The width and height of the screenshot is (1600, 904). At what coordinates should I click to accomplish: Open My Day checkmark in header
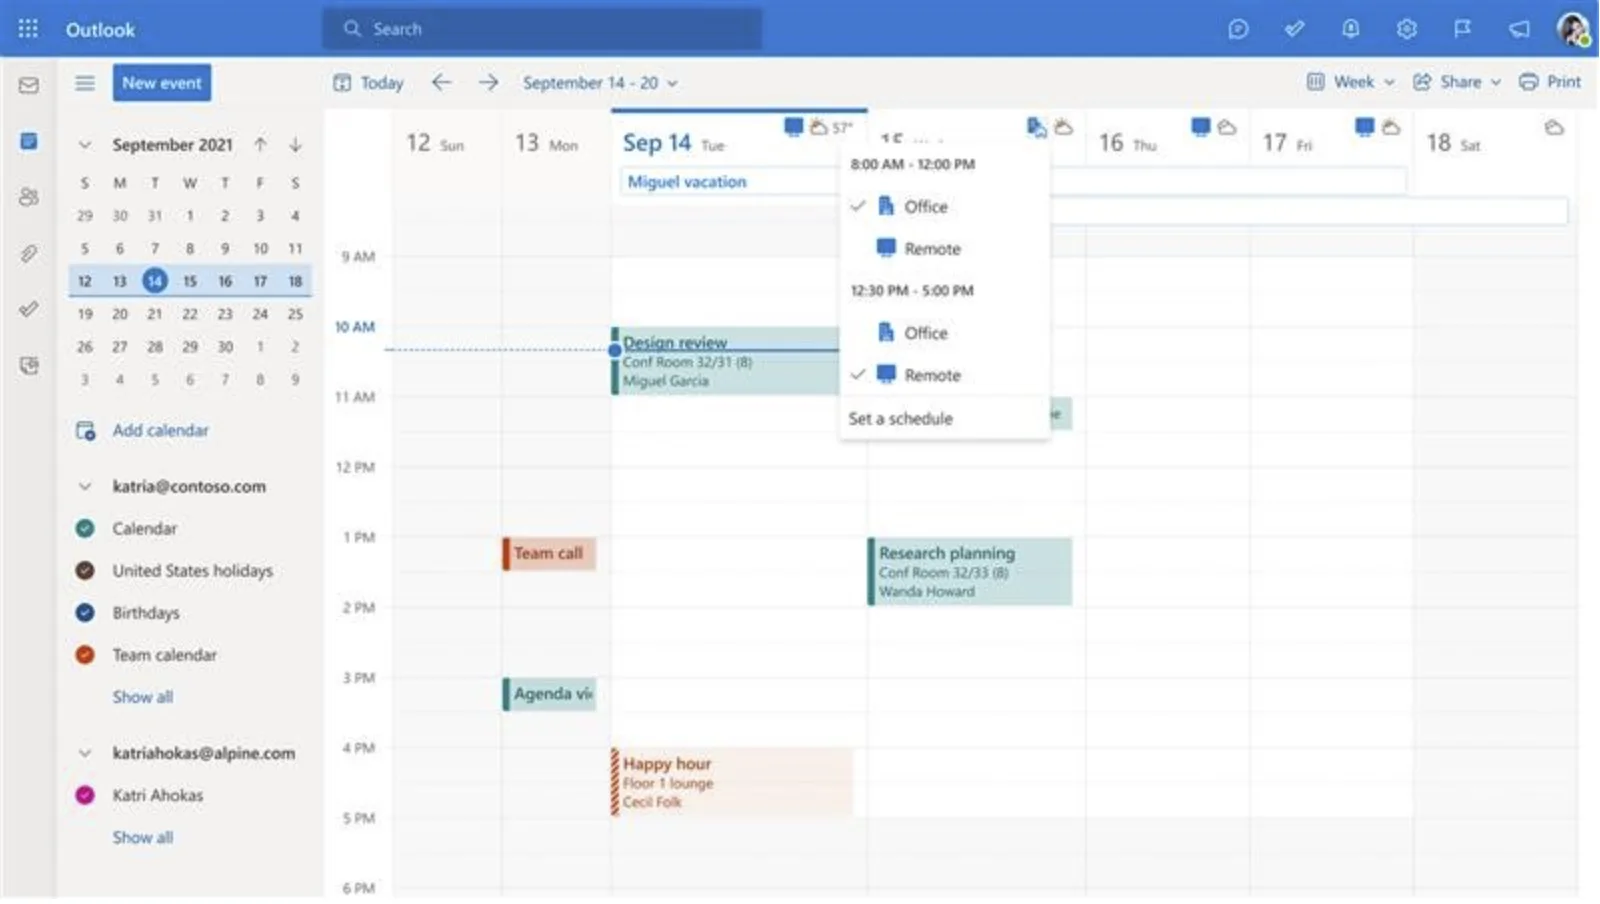click(x=1294, y=29)
